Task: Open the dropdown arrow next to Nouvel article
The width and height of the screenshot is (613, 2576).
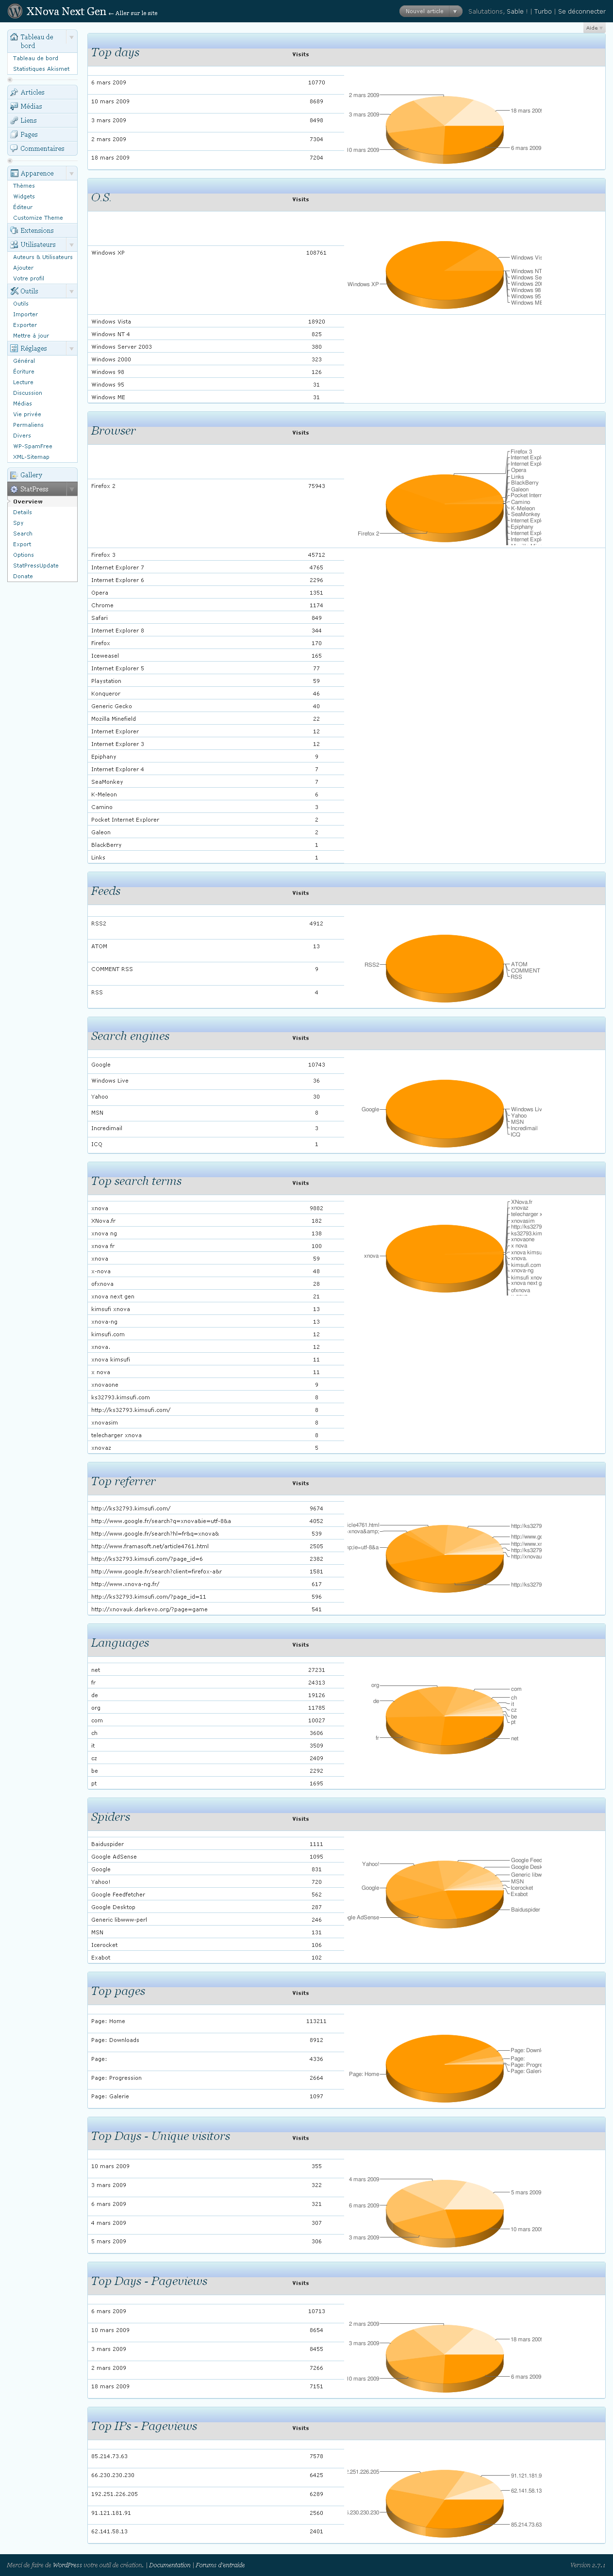Action: click(x=455, y=11)
